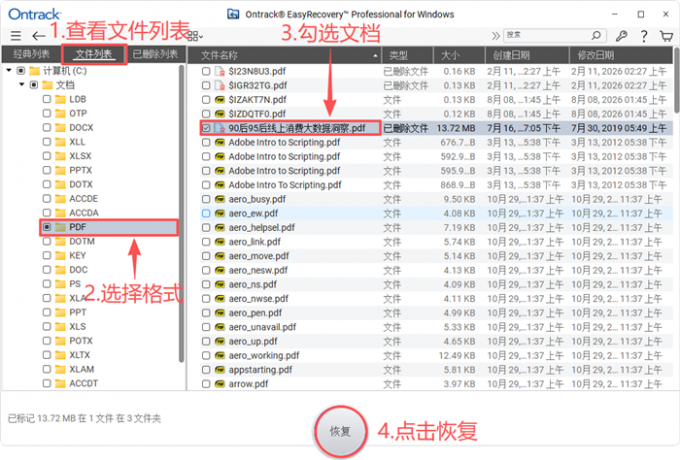Click size cell 13.72 MB
Screen dimensions: 680x460
(455, 128)
